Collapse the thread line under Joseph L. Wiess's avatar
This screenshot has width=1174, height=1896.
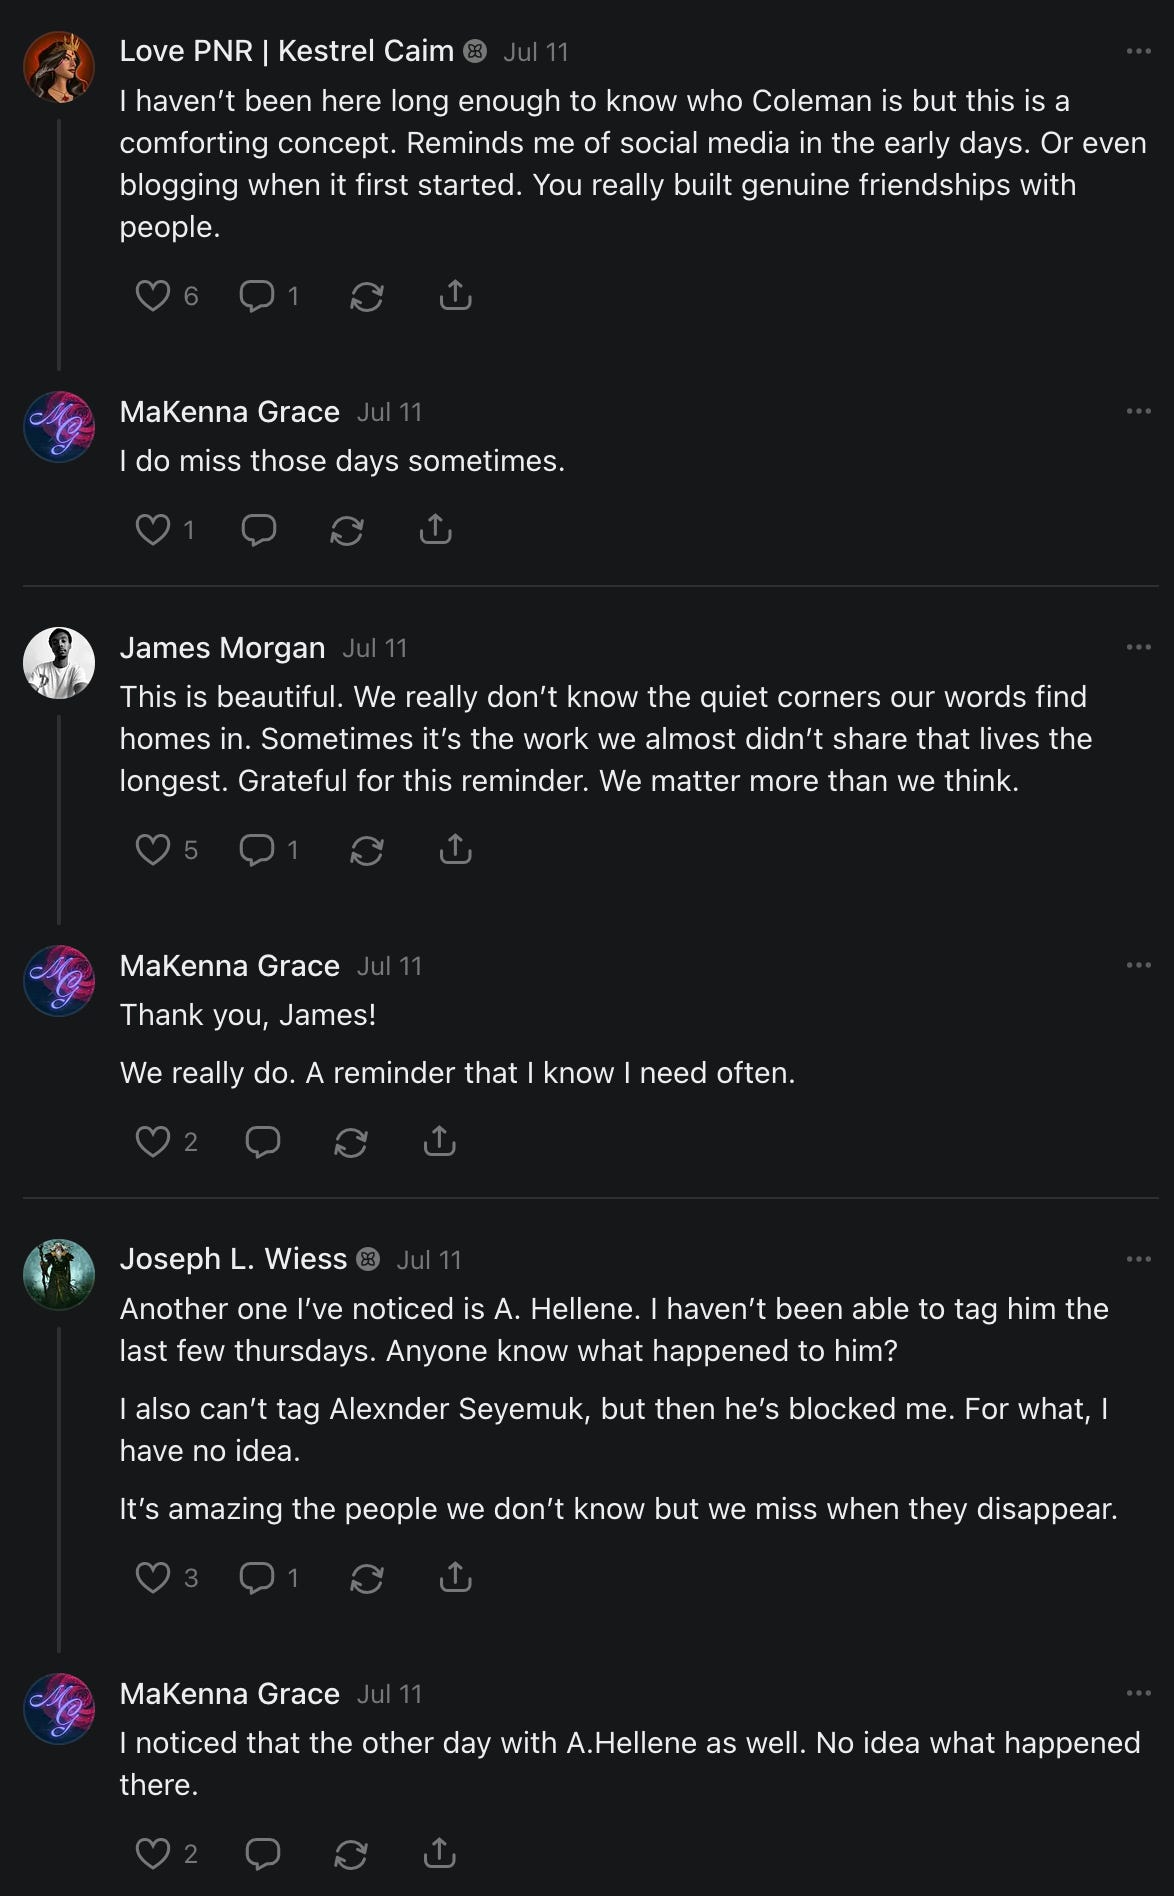coord(59,1490)
